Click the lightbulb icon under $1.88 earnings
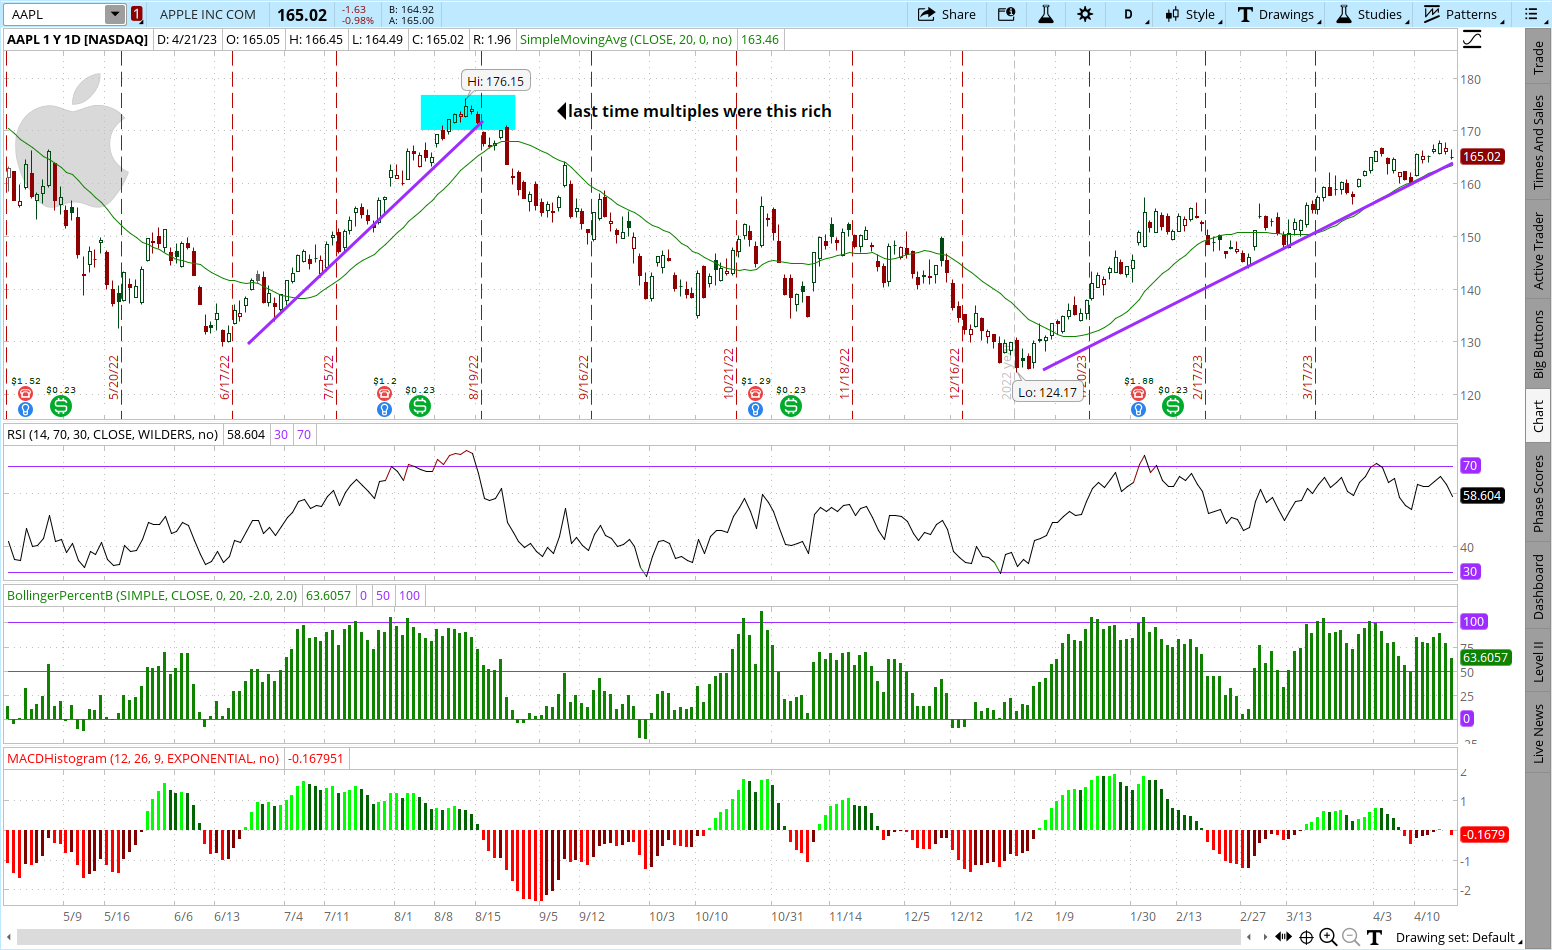 pyautogui.click(x=1138, y=409)
